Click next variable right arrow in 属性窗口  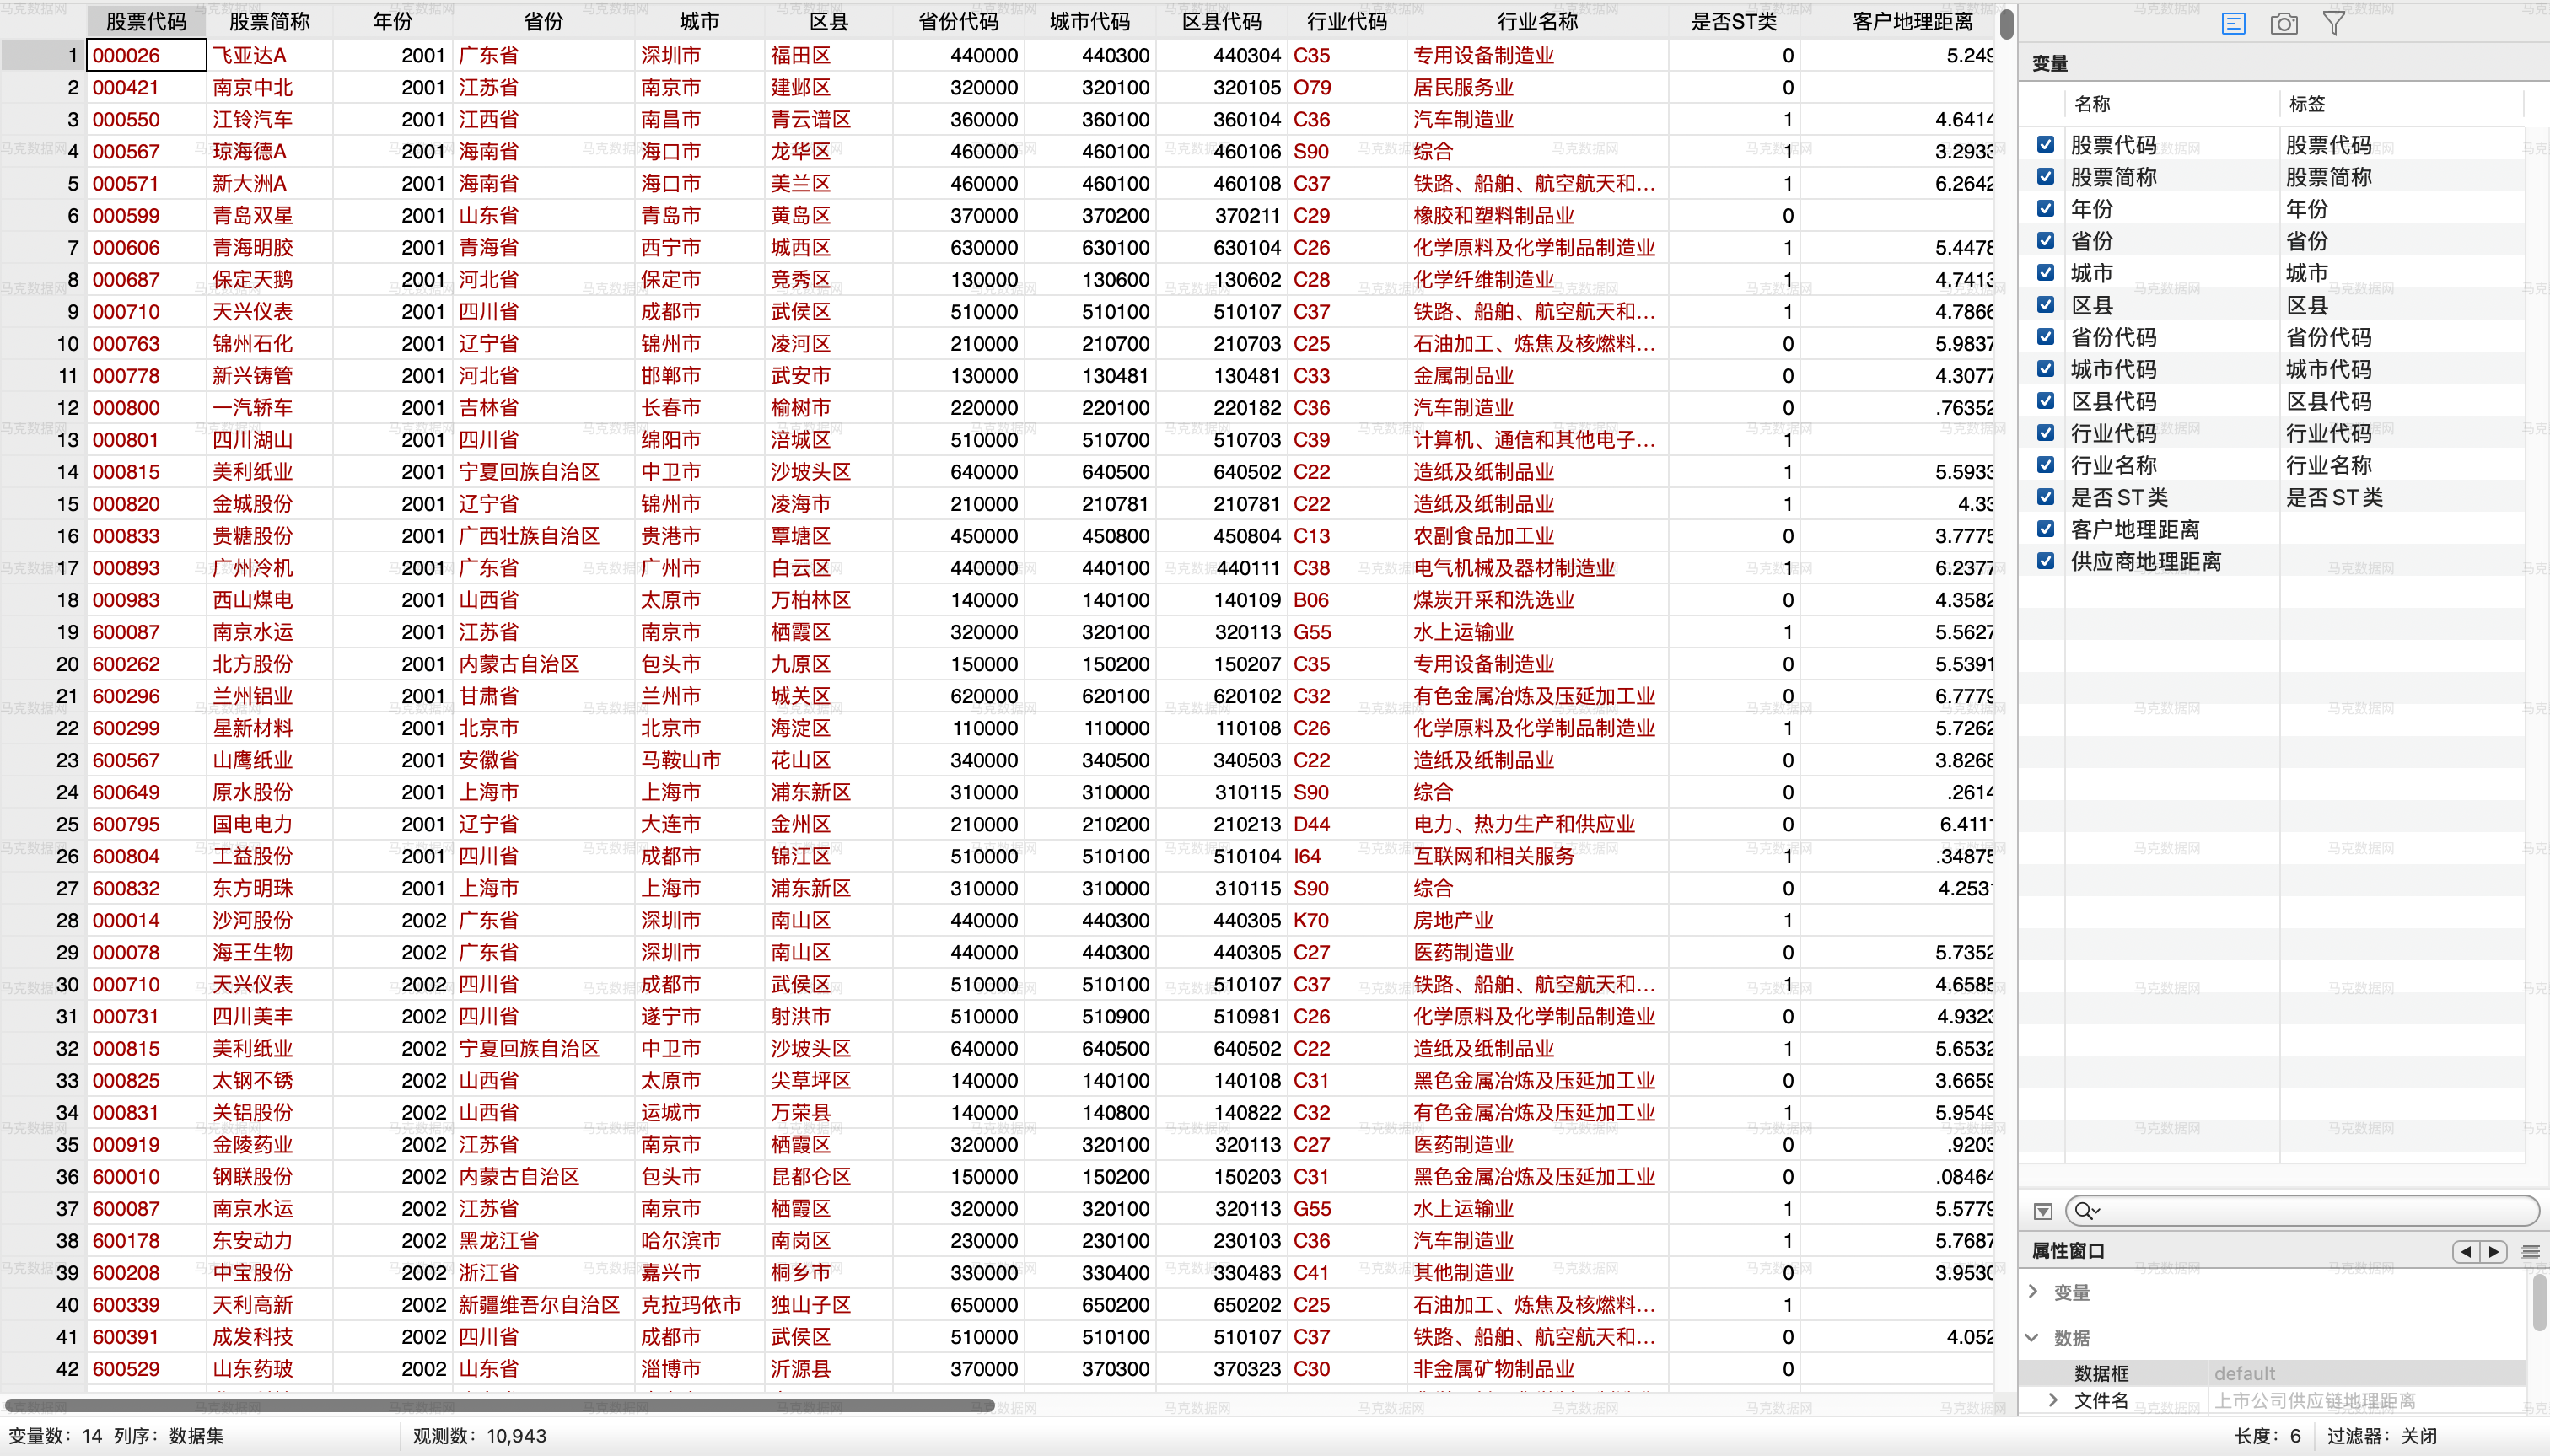tap(2494, 1251)
